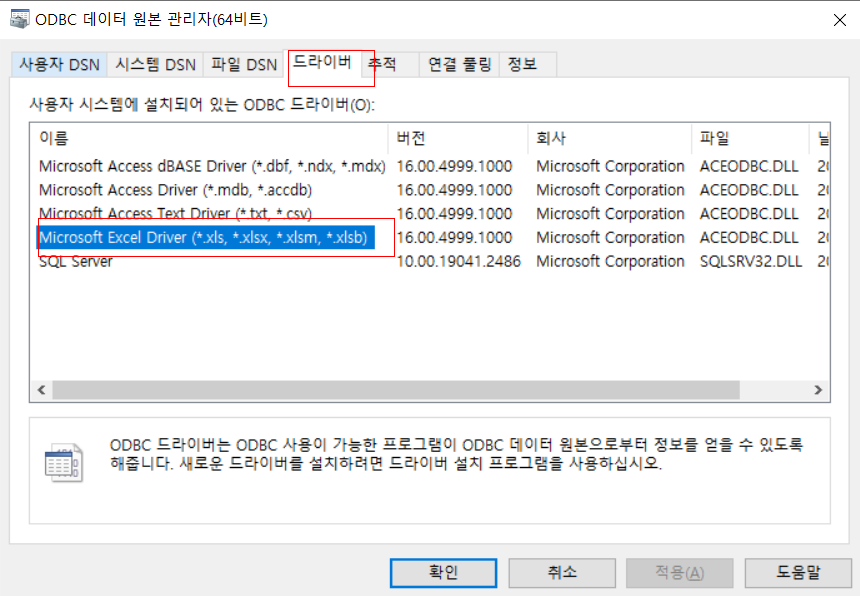
Task: Switch to the 연결 풀링 tab
Action: pos(459,65)
